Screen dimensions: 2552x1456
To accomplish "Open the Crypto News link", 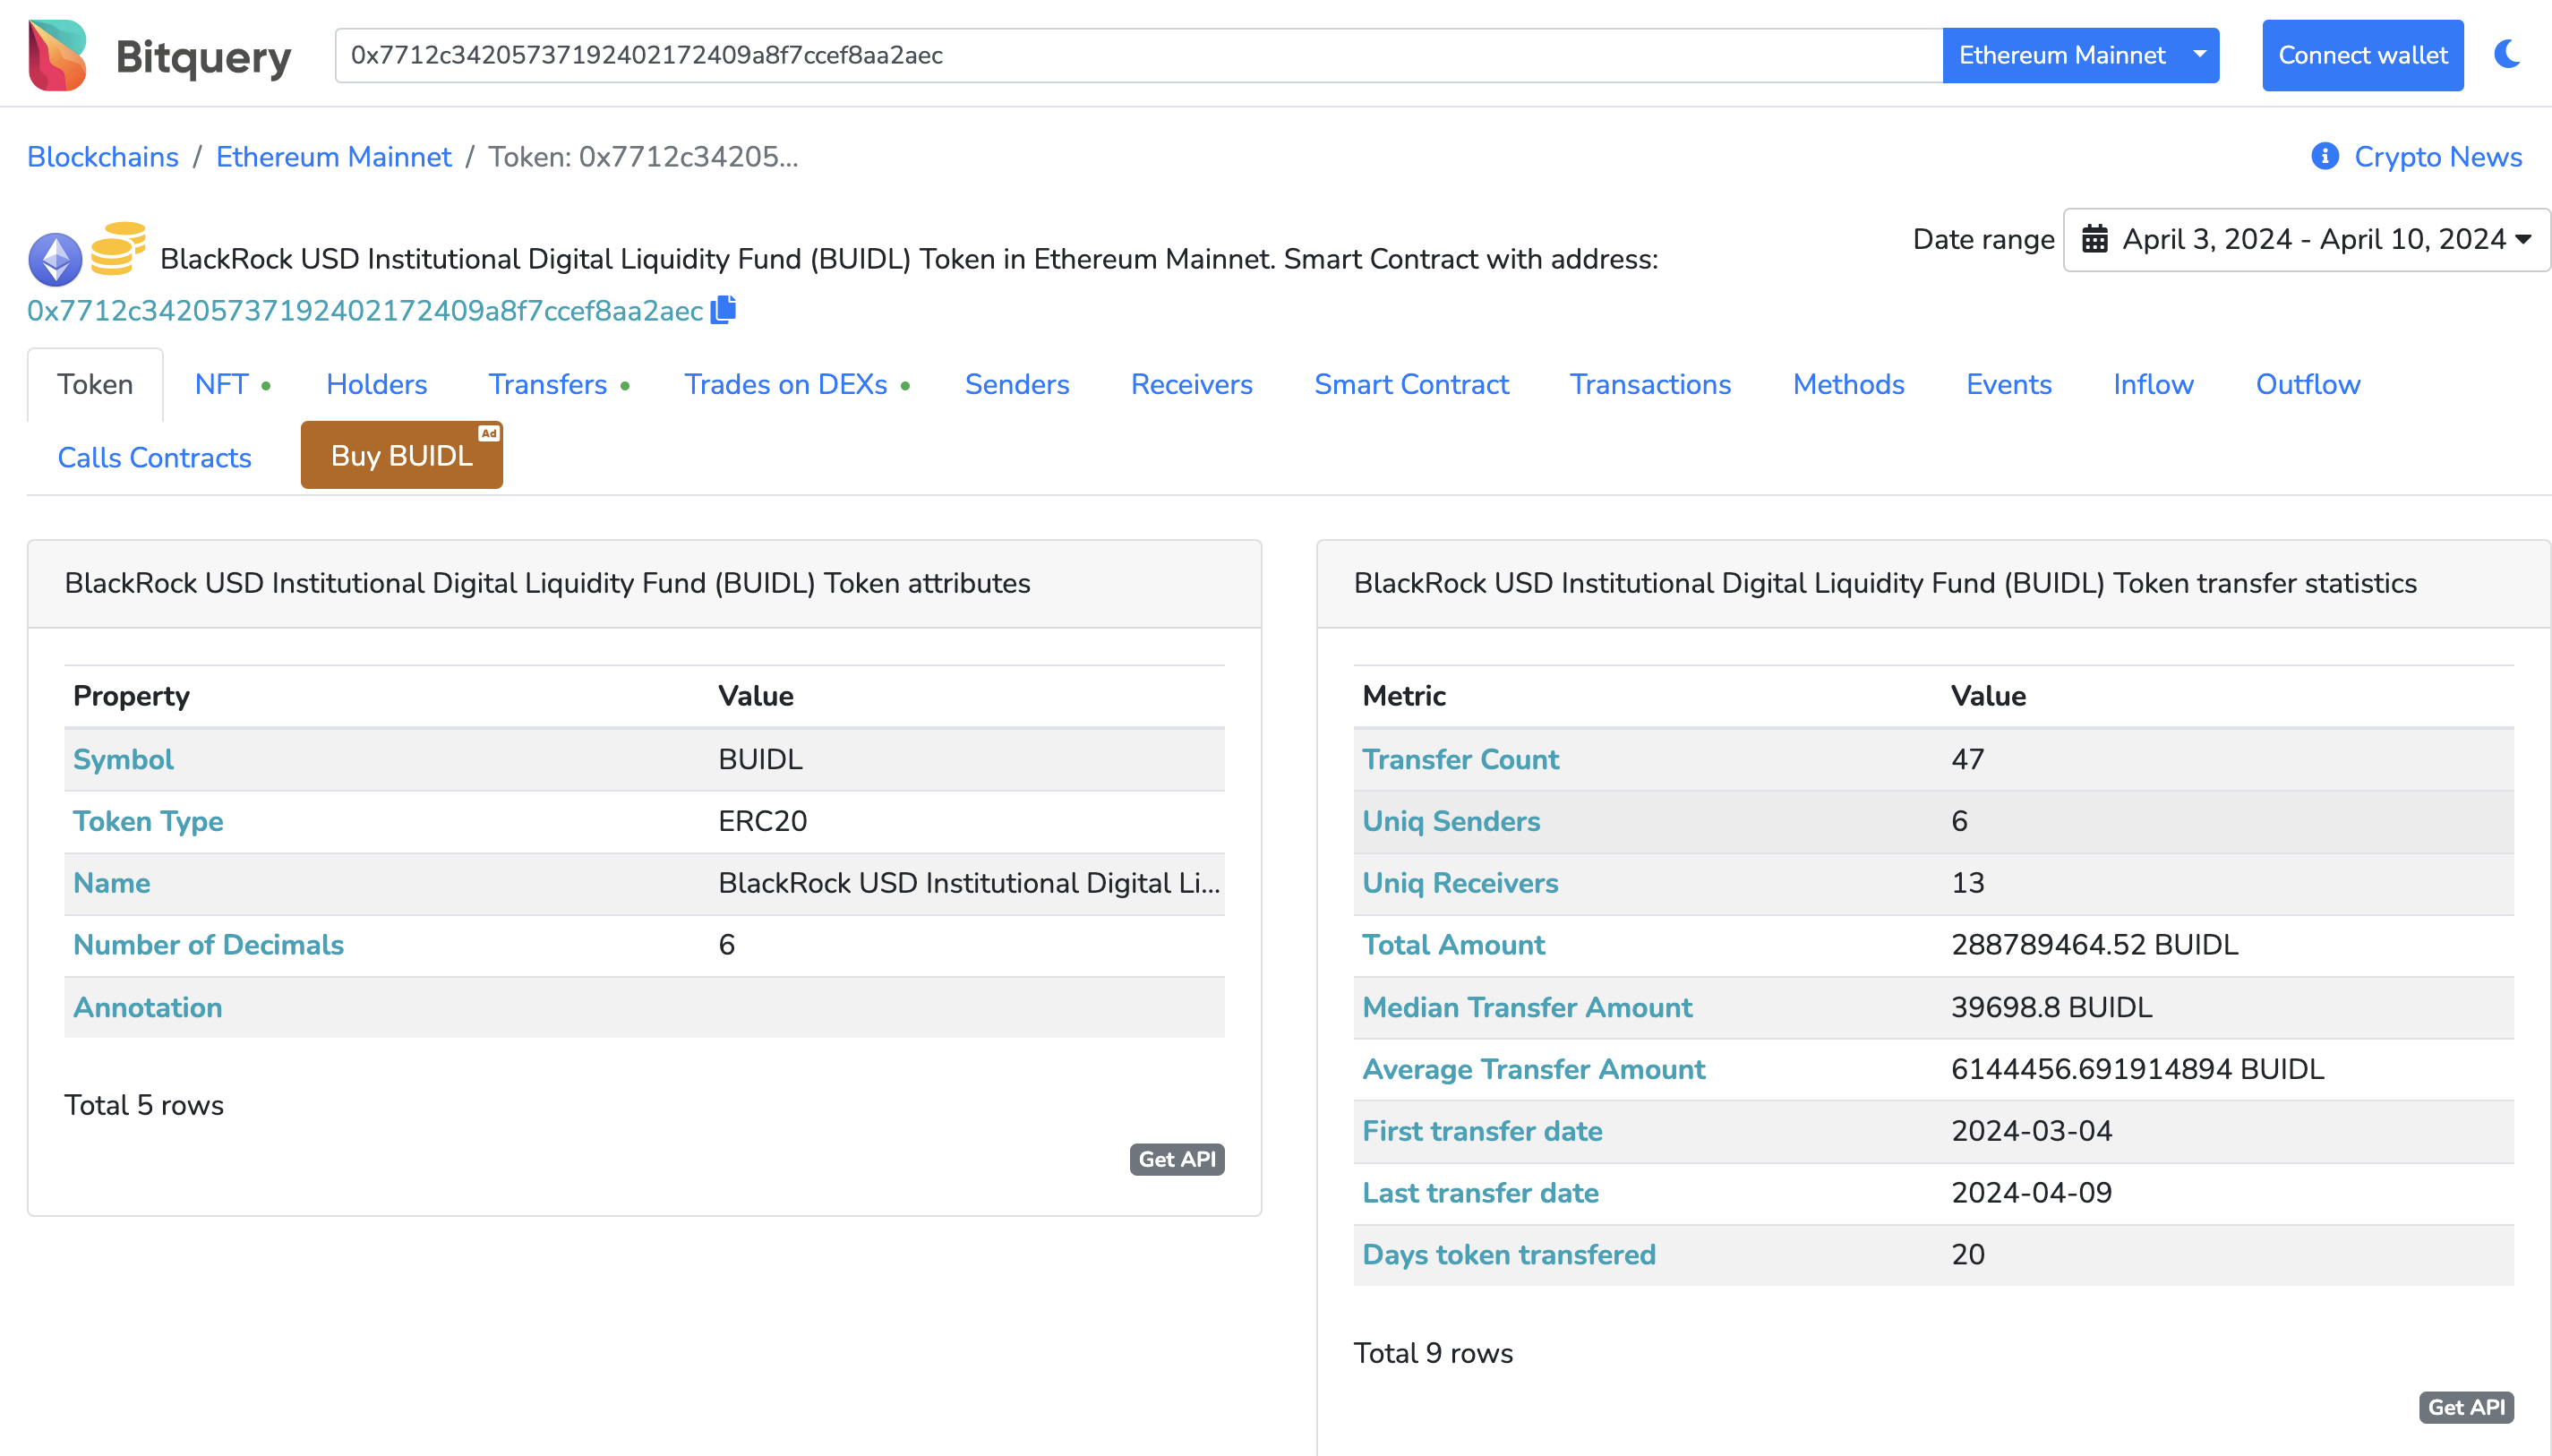I will [x=2438, y=157].
